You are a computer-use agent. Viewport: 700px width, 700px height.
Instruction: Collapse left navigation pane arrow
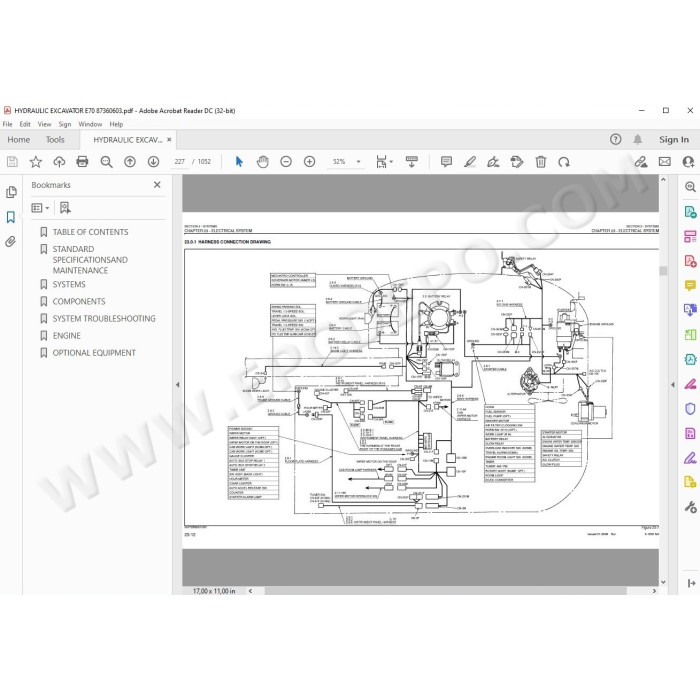pos(178,384)
